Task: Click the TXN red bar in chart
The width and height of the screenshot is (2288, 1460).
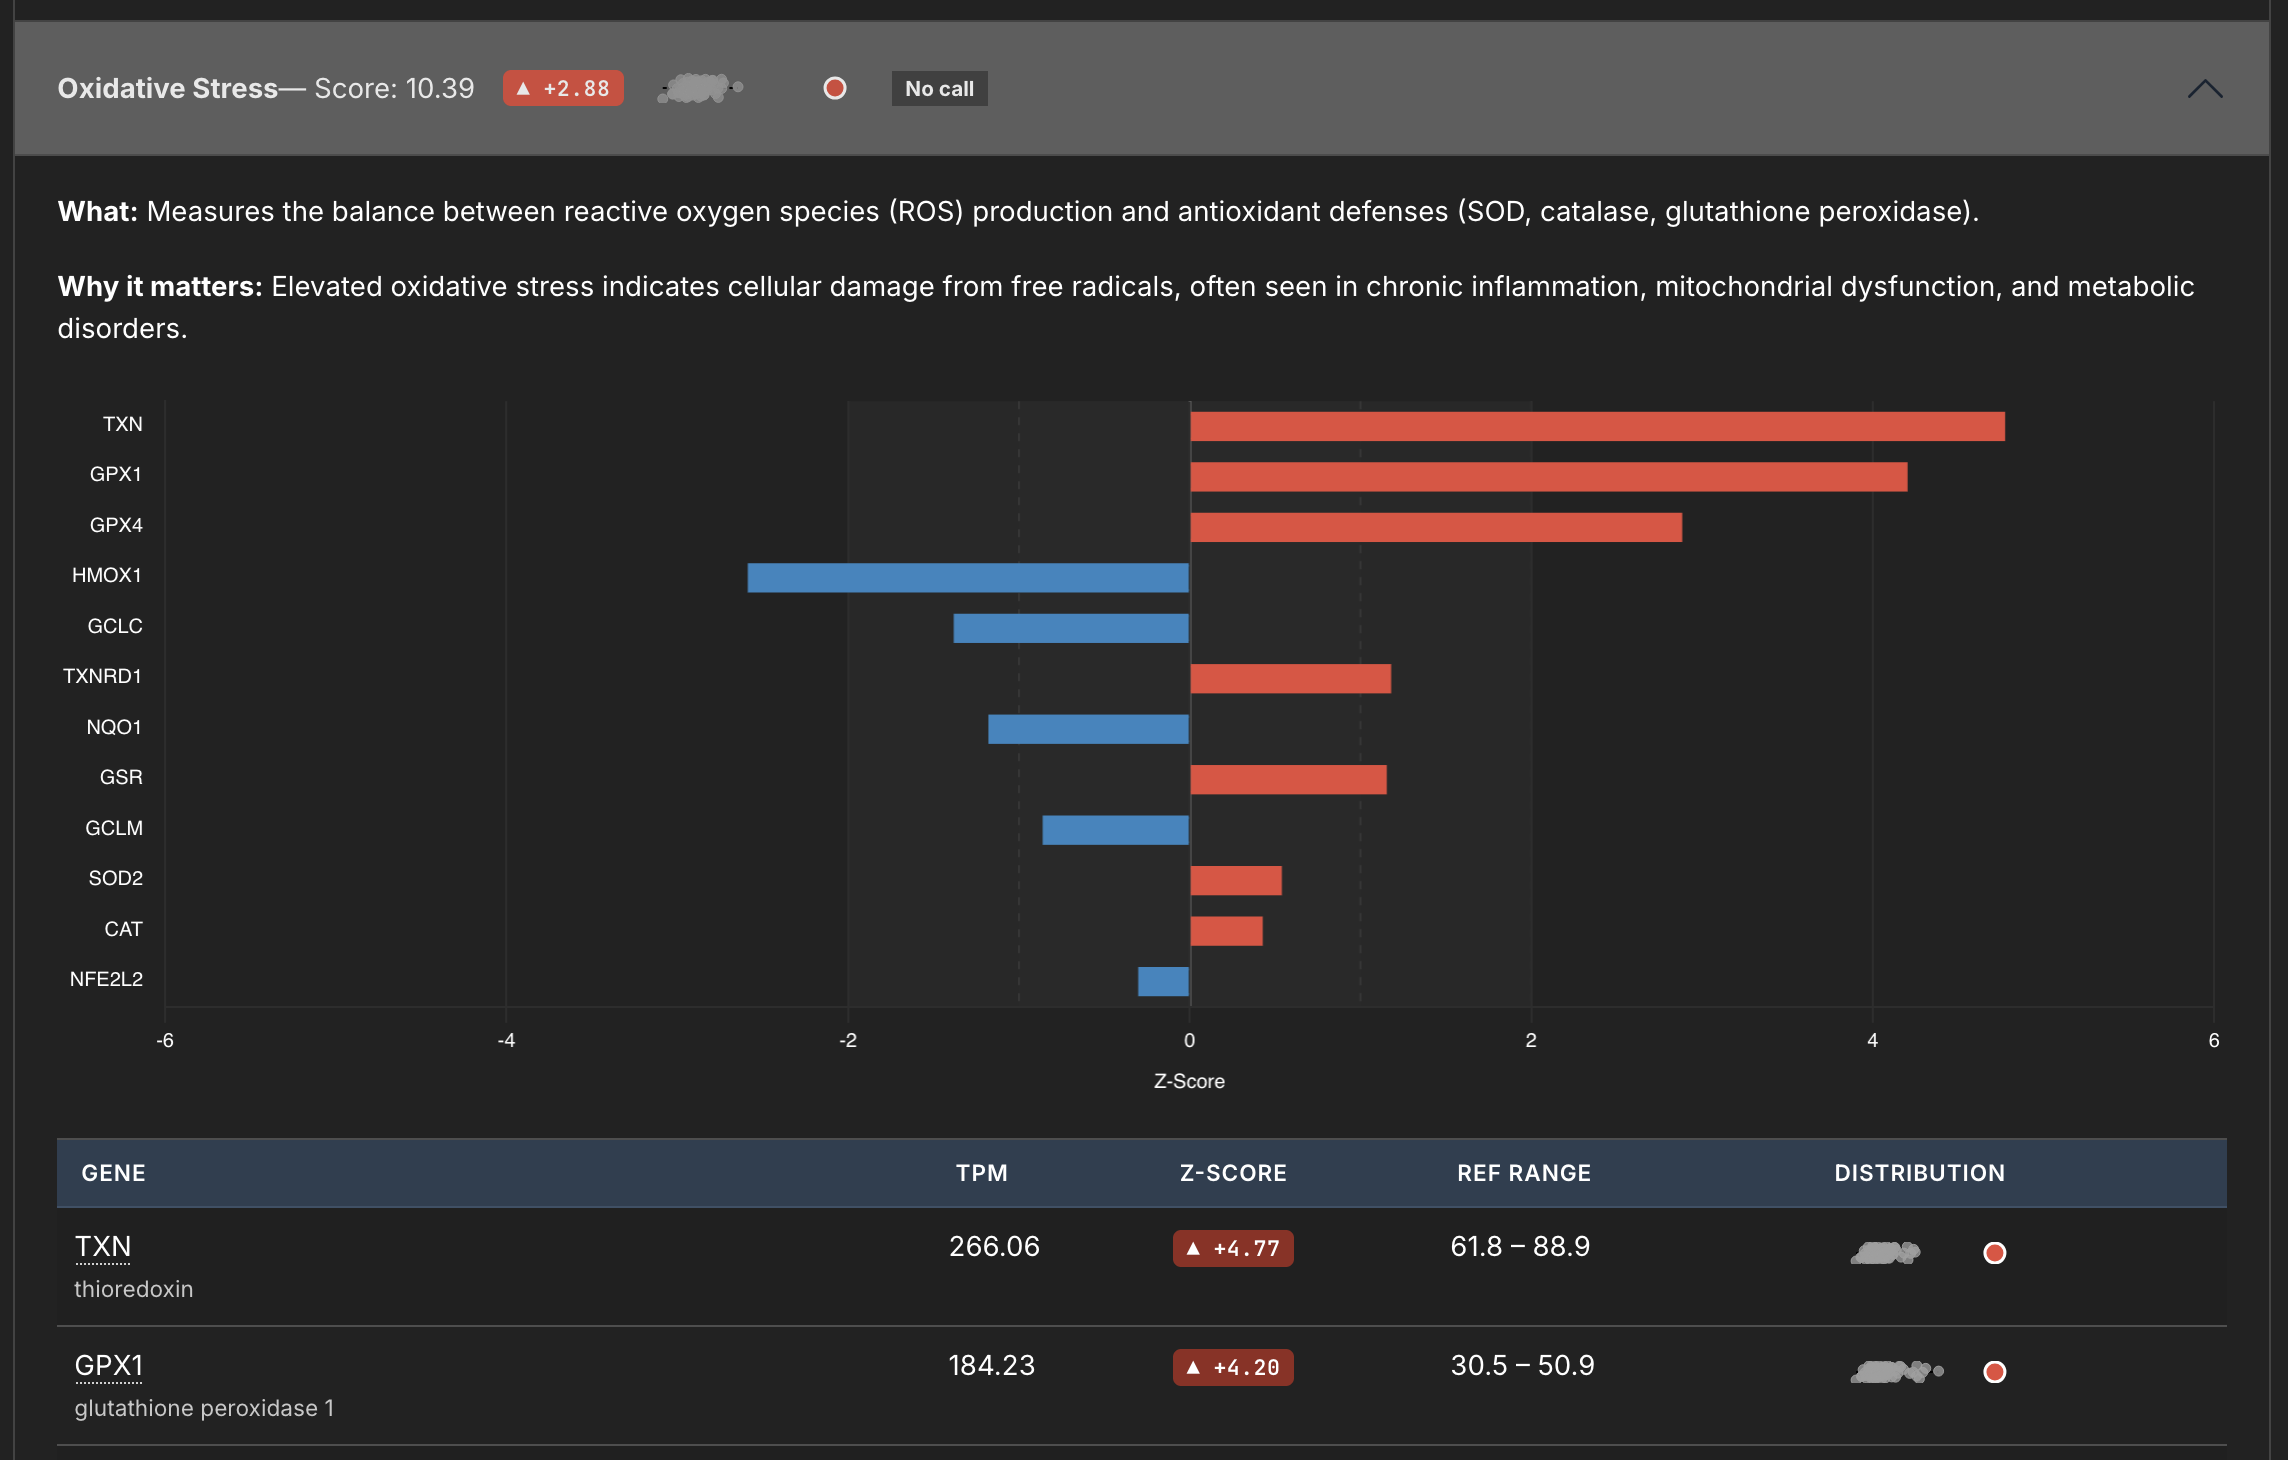Action: tap(1596, 427)
